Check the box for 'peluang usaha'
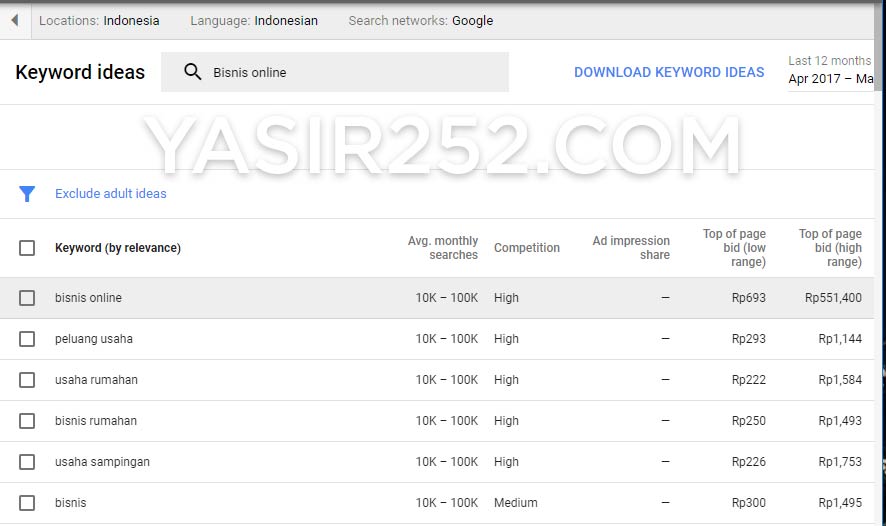 27,339
